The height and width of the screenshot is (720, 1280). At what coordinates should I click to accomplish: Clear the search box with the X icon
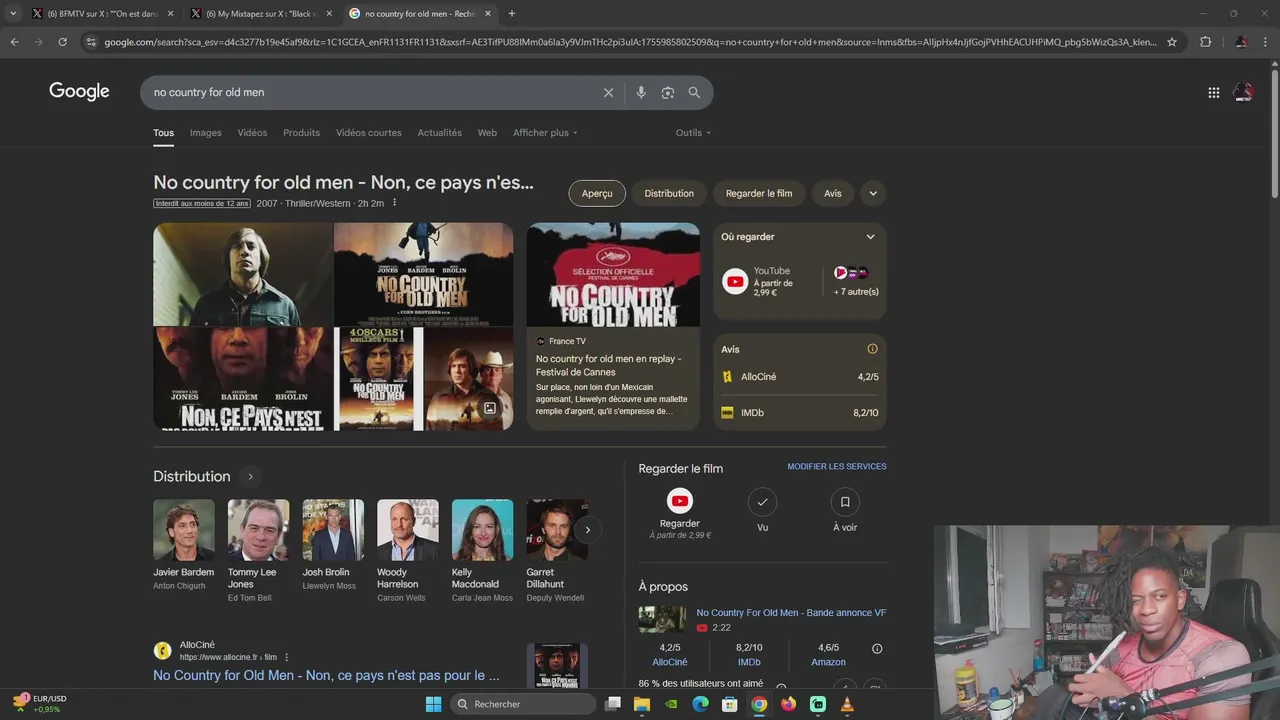pos(608,92)
